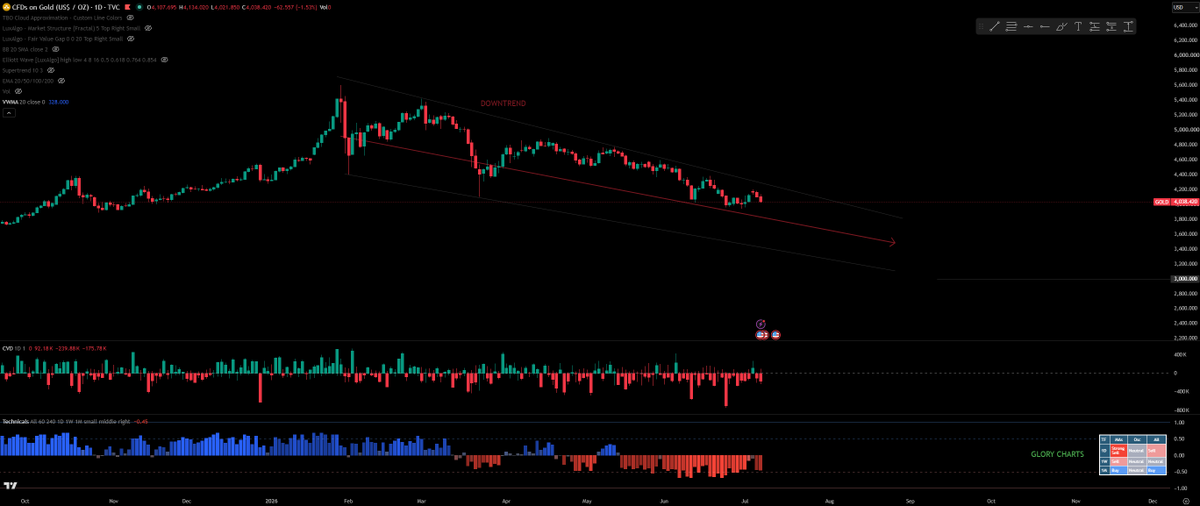Select VWMA 20 close indicator legend
This screenshot has height=506, width=1200.
[23, 102]
